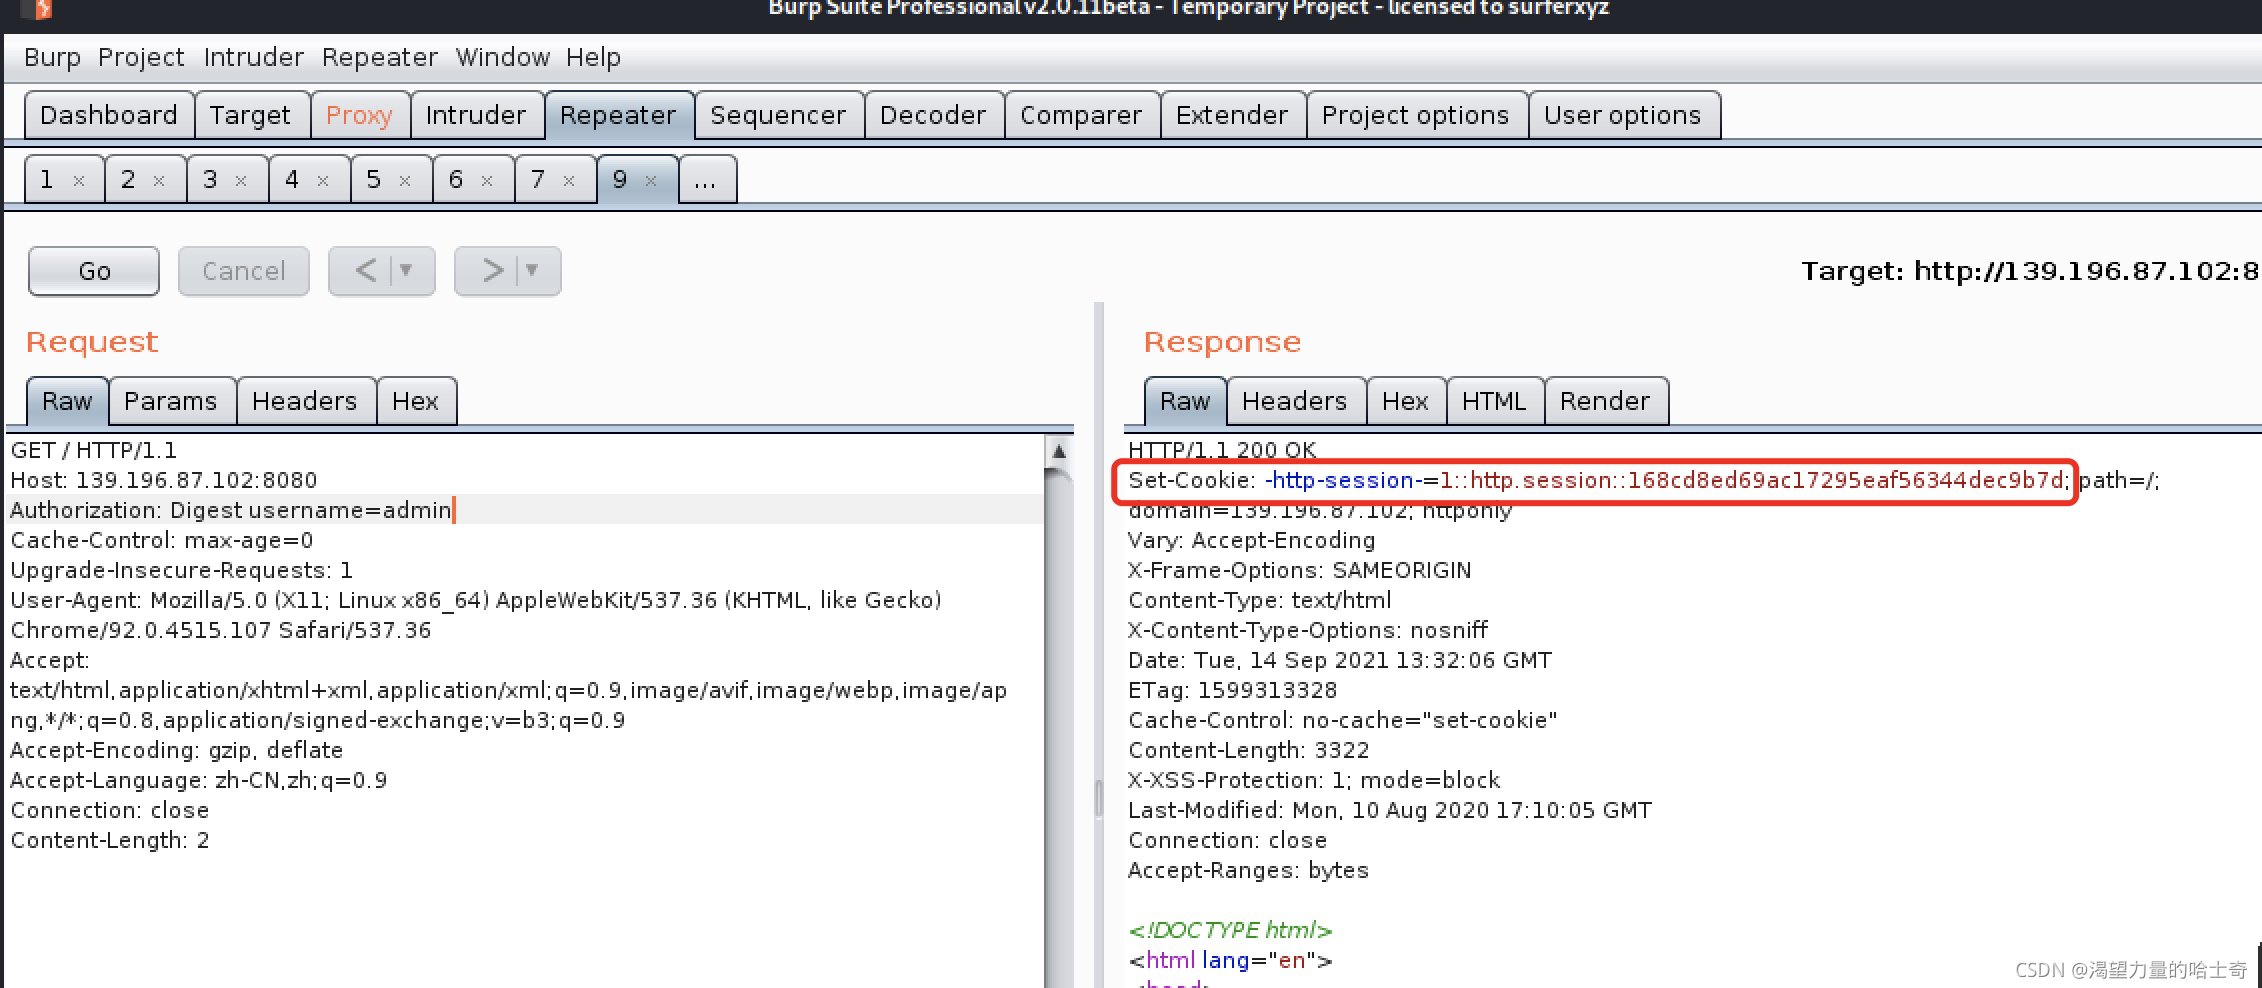Select Repeater request tab 3
The height and width of the screenshot is (988, 2262).
[x=210, y=180]
